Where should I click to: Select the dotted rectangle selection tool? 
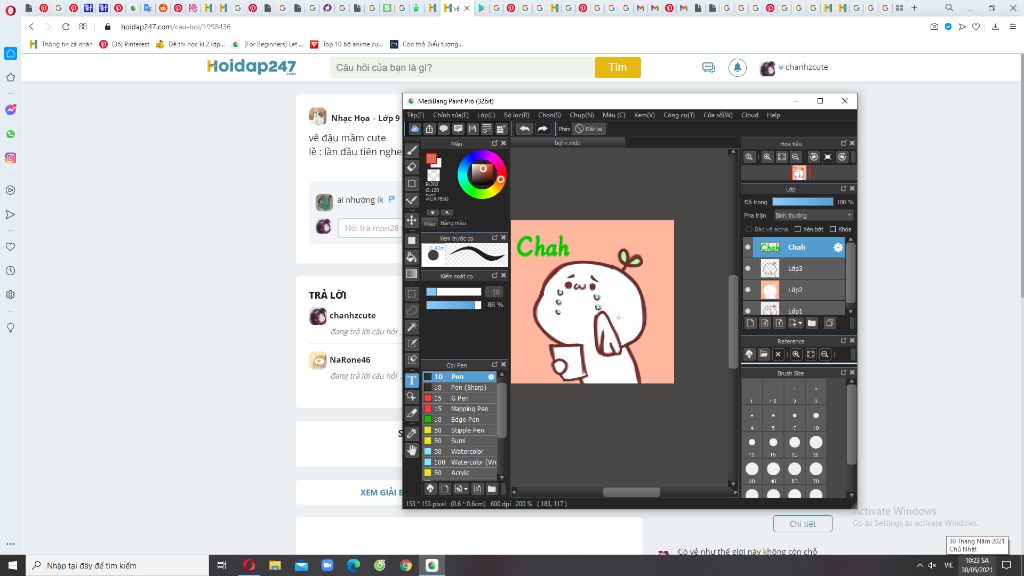412,294
